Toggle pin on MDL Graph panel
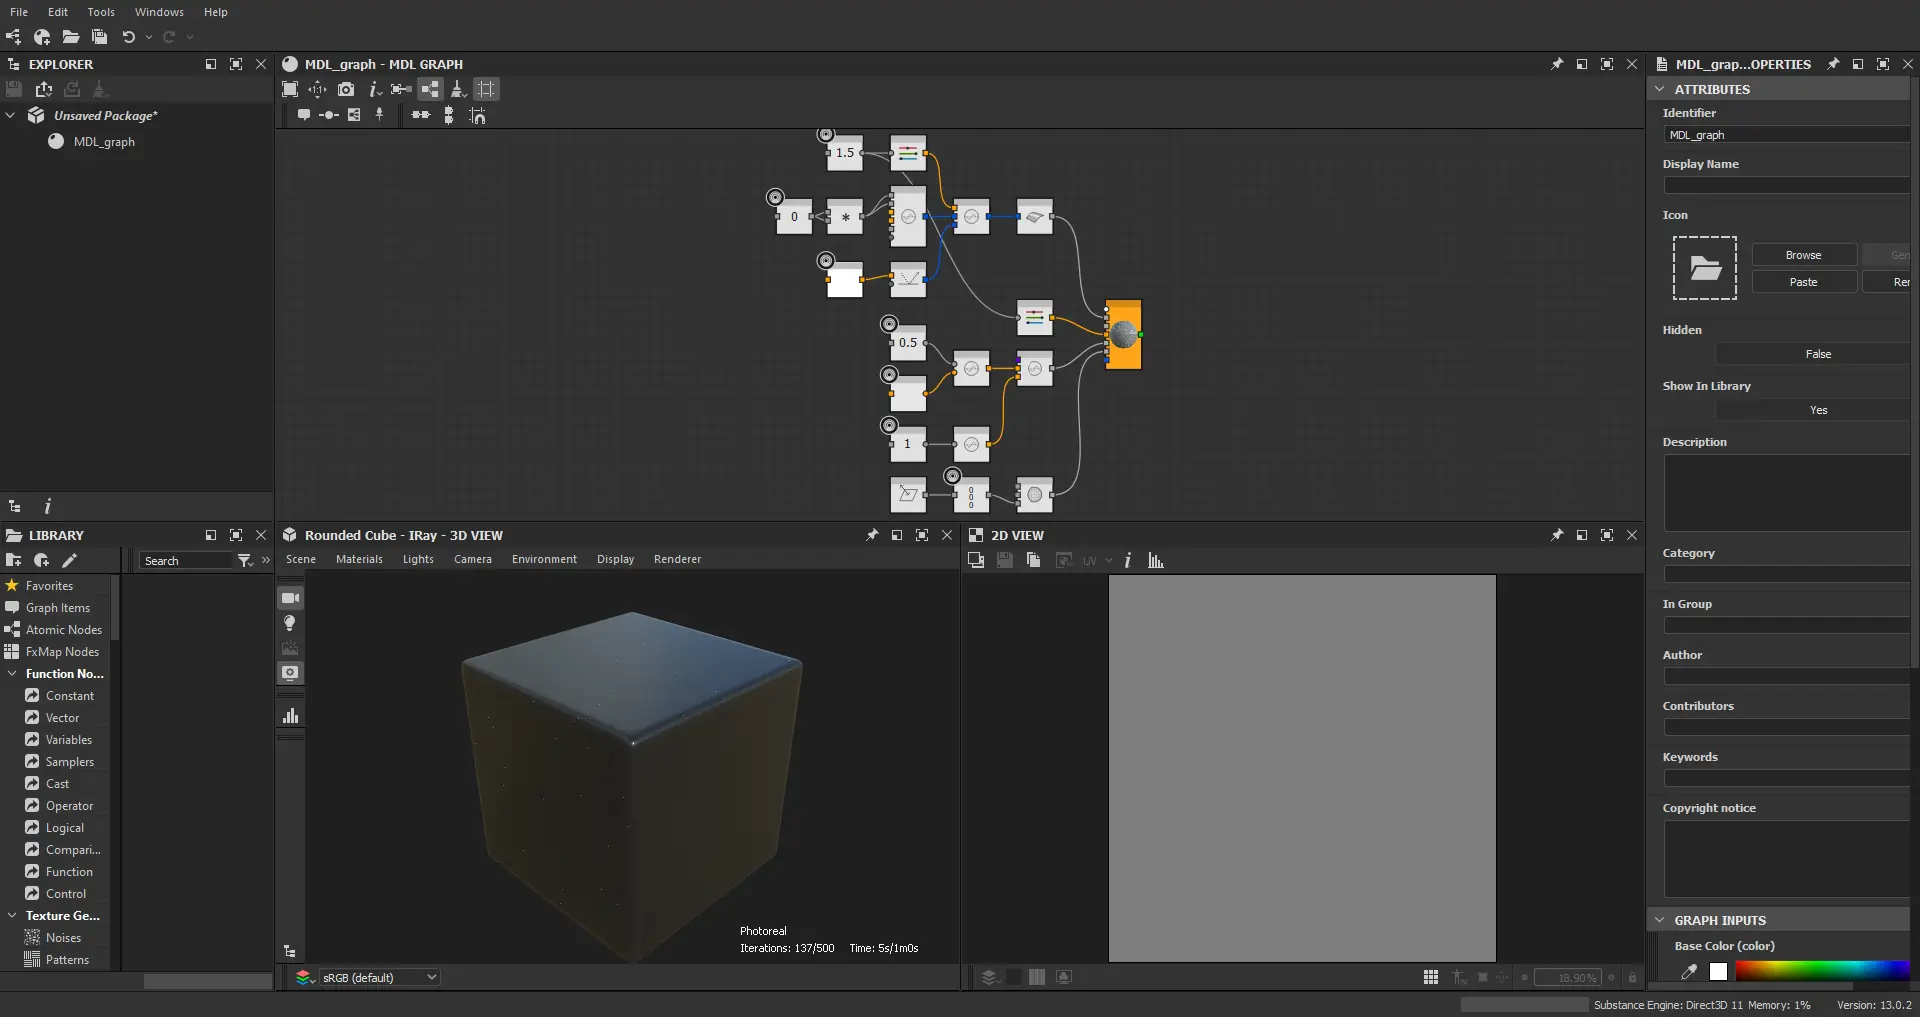The width and height of the screenshot is (1920, 1017). pyautogui.click(x=1557, y=64)
